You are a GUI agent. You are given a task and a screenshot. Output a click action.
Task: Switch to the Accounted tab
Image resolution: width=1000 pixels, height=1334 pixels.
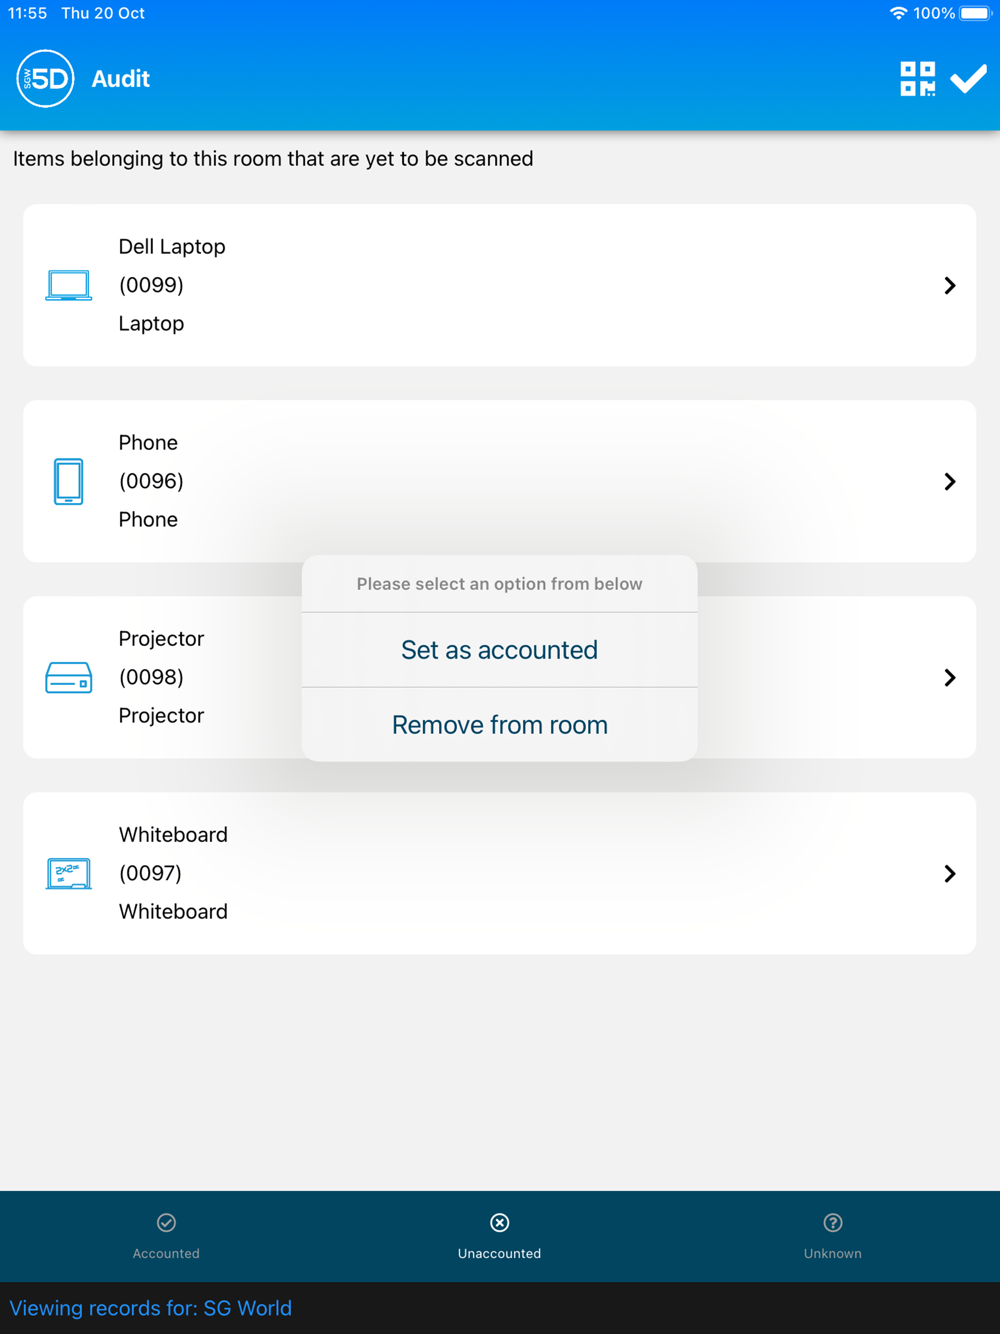(x=166, y=1236)
